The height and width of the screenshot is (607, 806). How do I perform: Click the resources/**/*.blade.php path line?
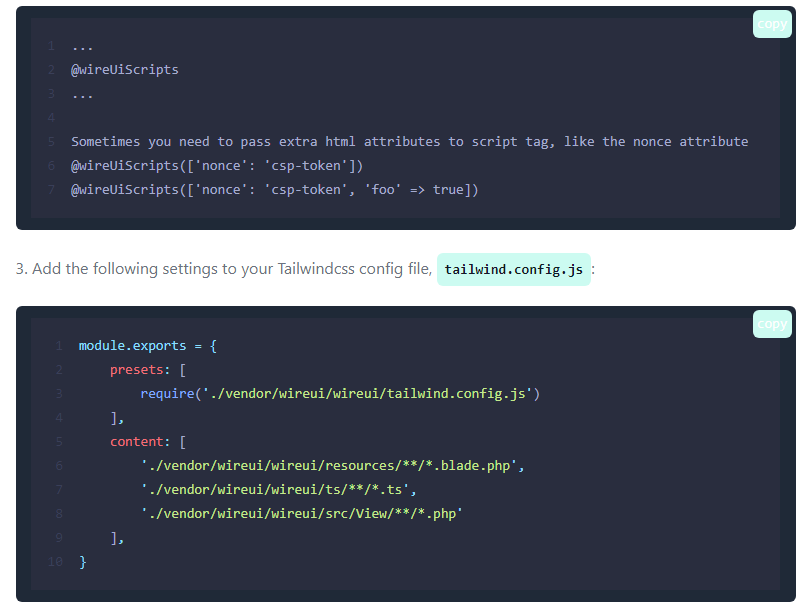coord(333,466)
